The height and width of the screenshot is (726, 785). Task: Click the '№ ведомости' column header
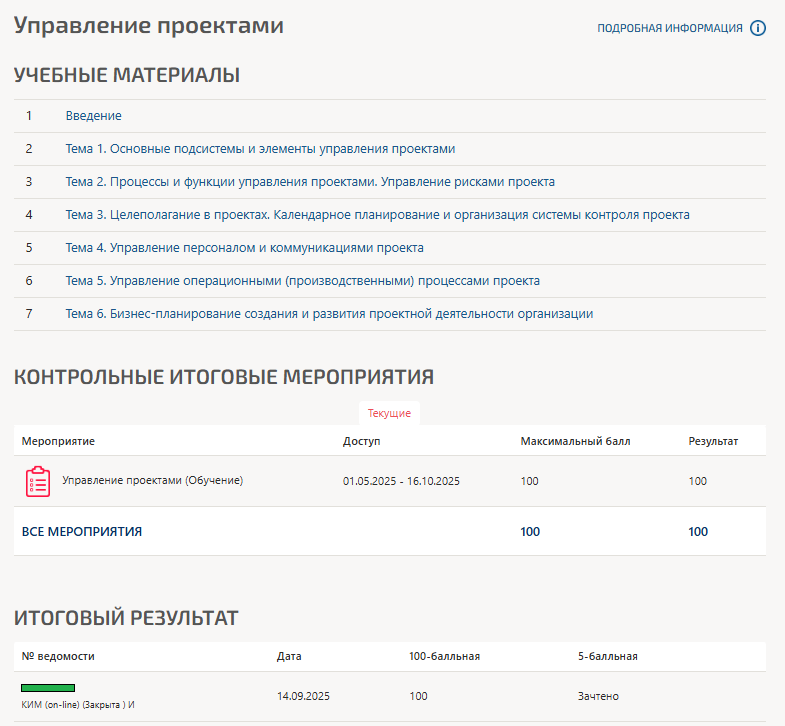click(x=58, y=656)
